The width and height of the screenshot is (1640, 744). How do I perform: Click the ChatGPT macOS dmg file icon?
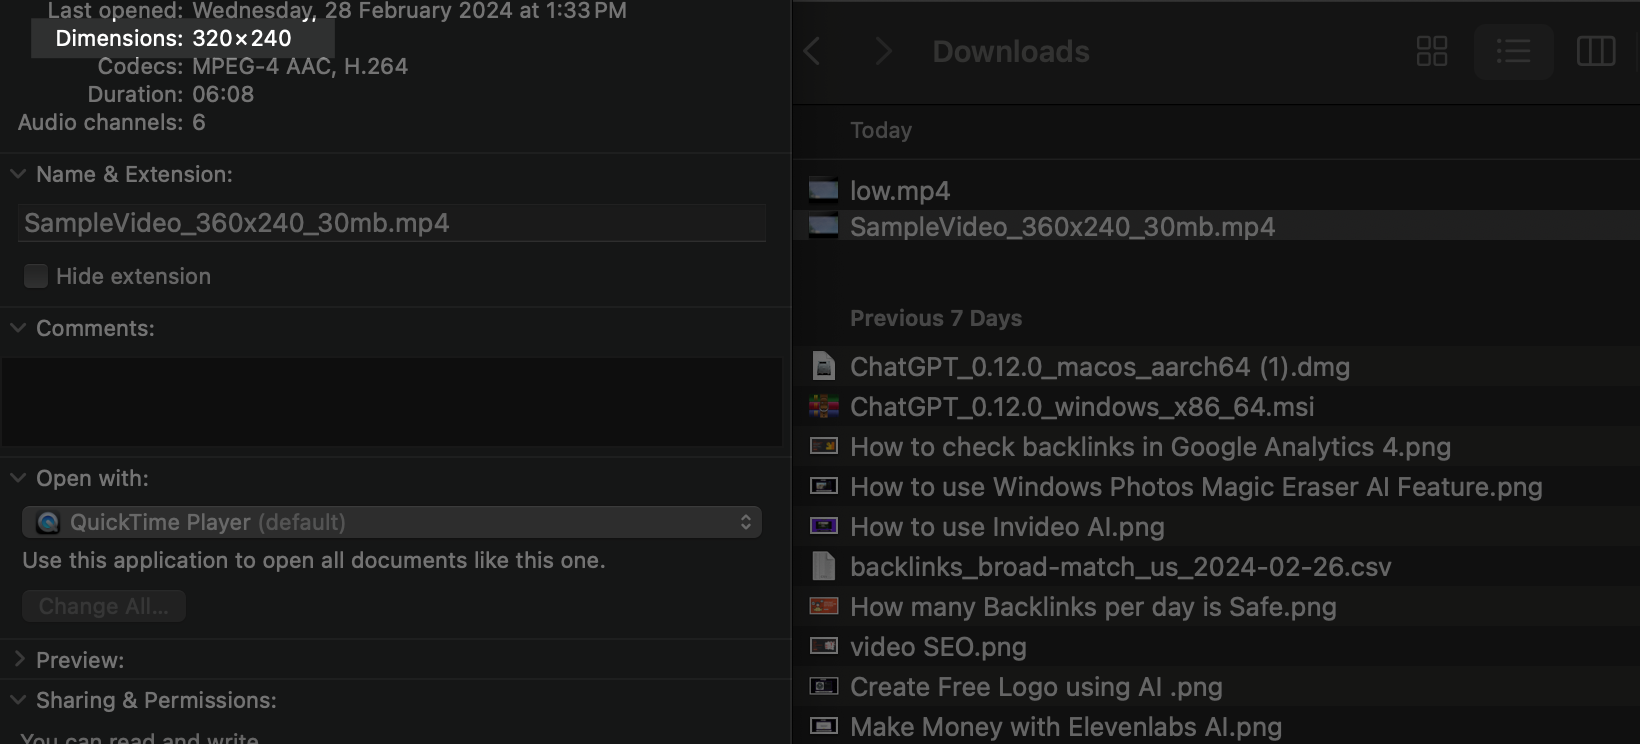pyautogui.click(x=823, y=367)
